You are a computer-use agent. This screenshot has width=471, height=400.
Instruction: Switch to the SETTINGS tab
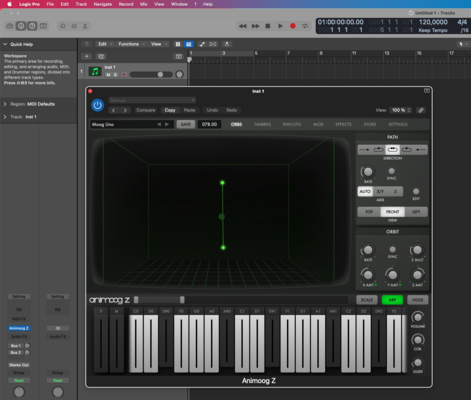pyautogui.click(x=398, y=124)
